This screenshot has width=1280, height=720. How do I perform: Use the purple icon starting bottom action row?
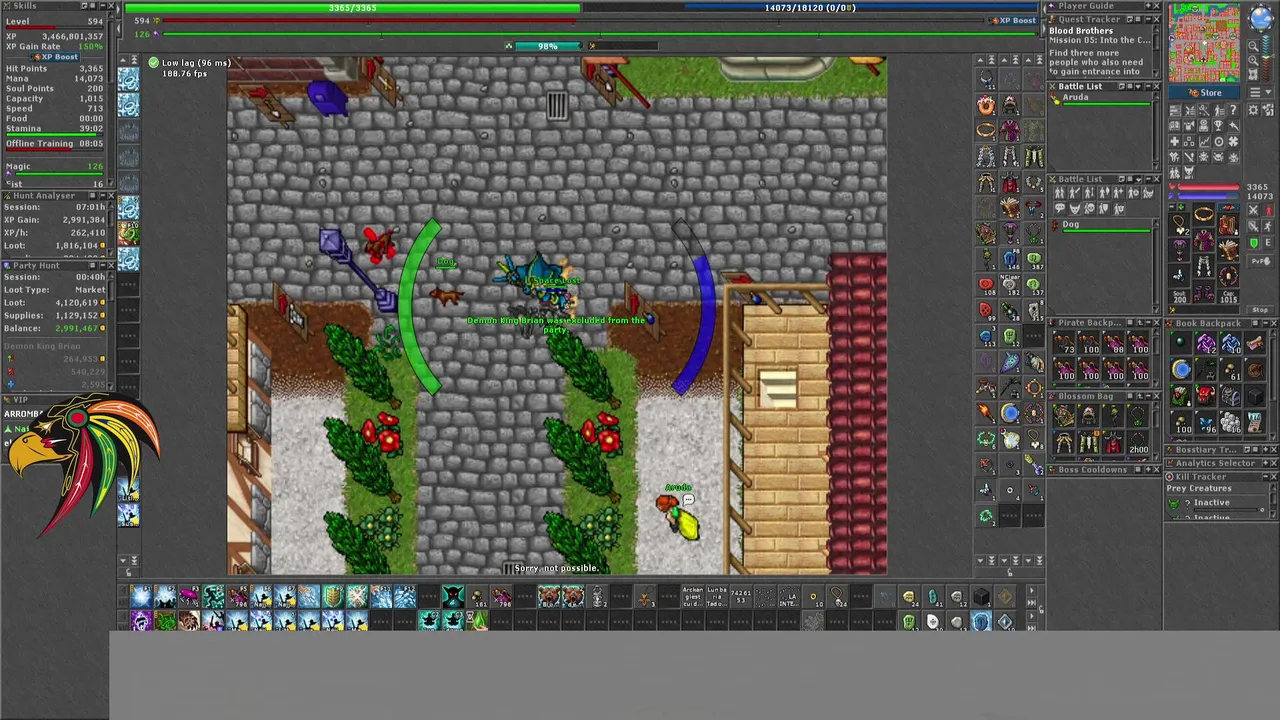[140, 622]
